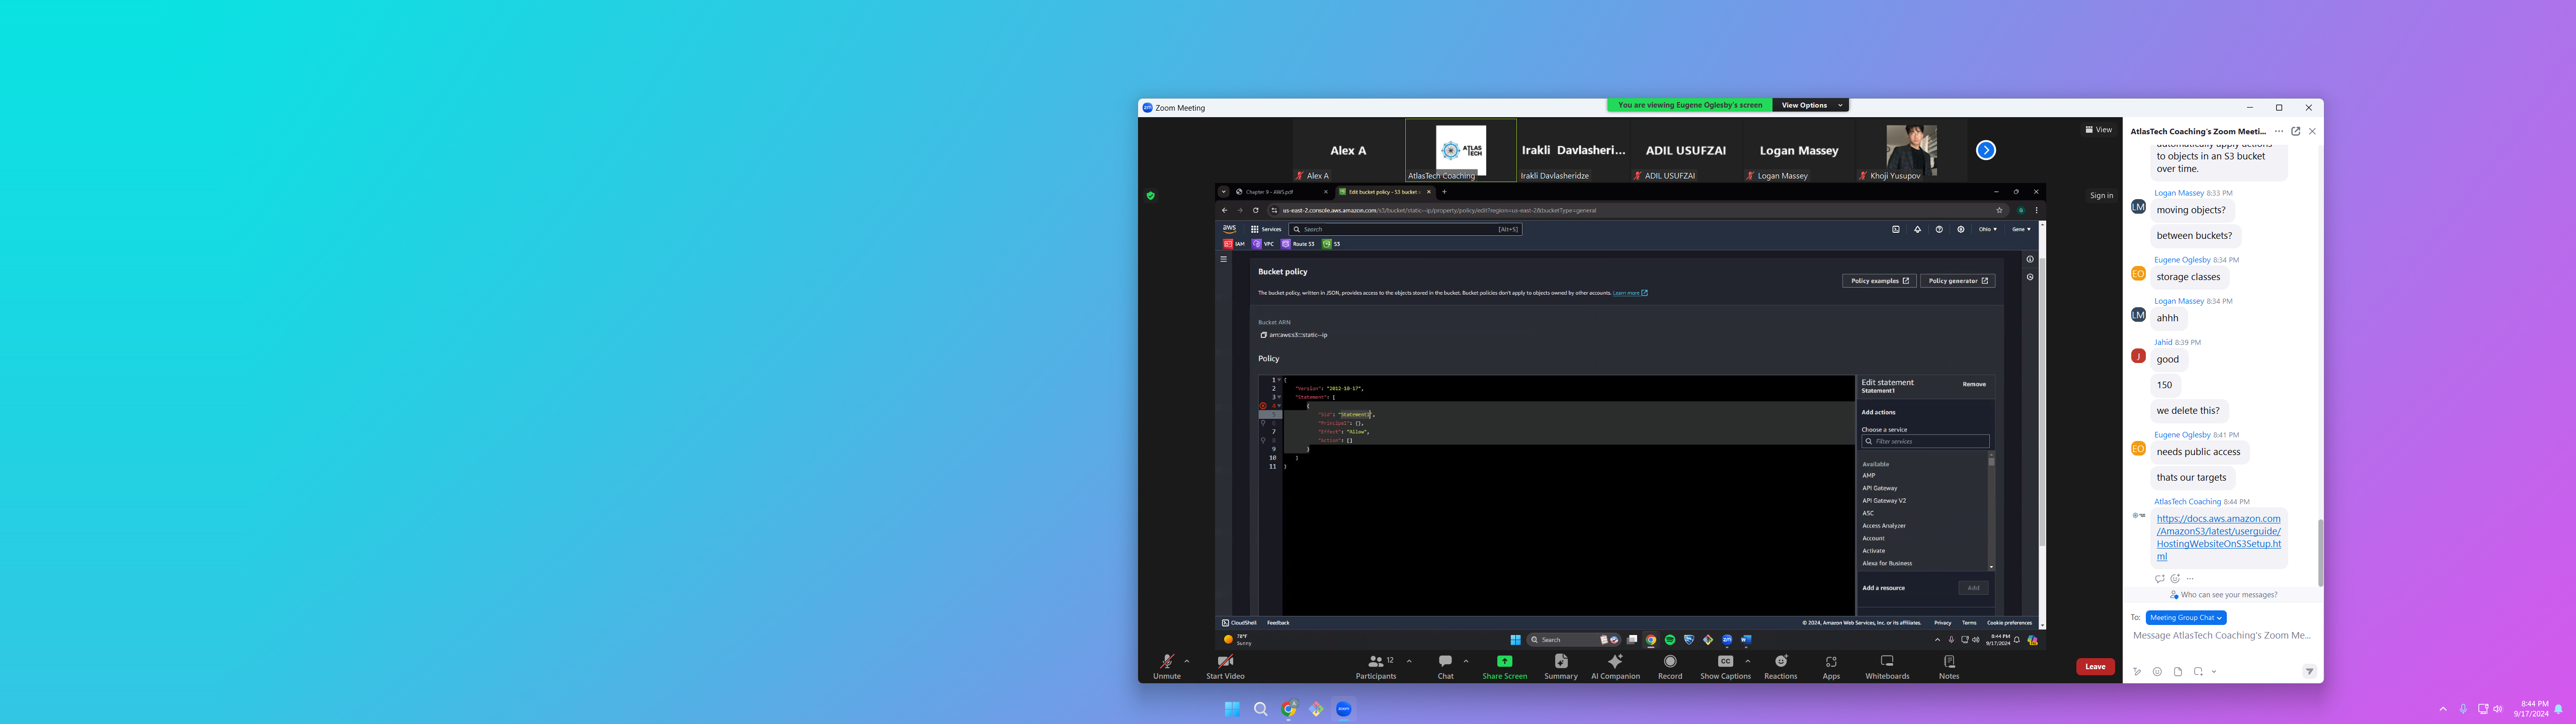2576x724 pixels.
Task: Open Whiteboards from the meeting toolbar
Action: pyautogui.click(x=1887, y=662)
